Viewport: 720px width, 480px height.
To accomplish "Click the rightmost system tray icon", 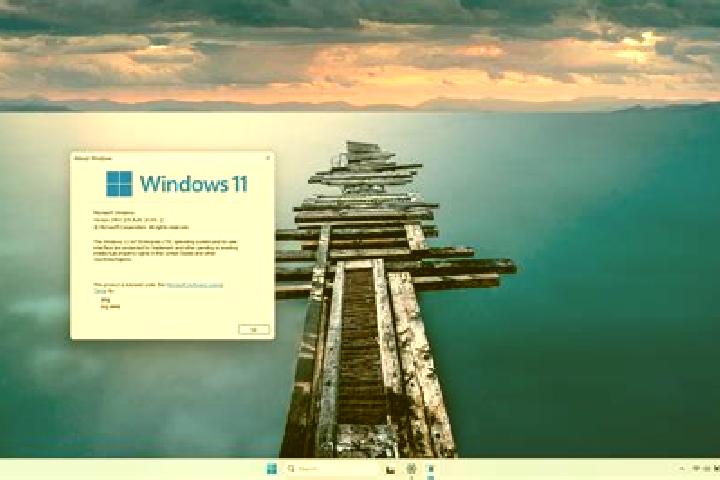I will pyautogui.click(x=717, y=469).
